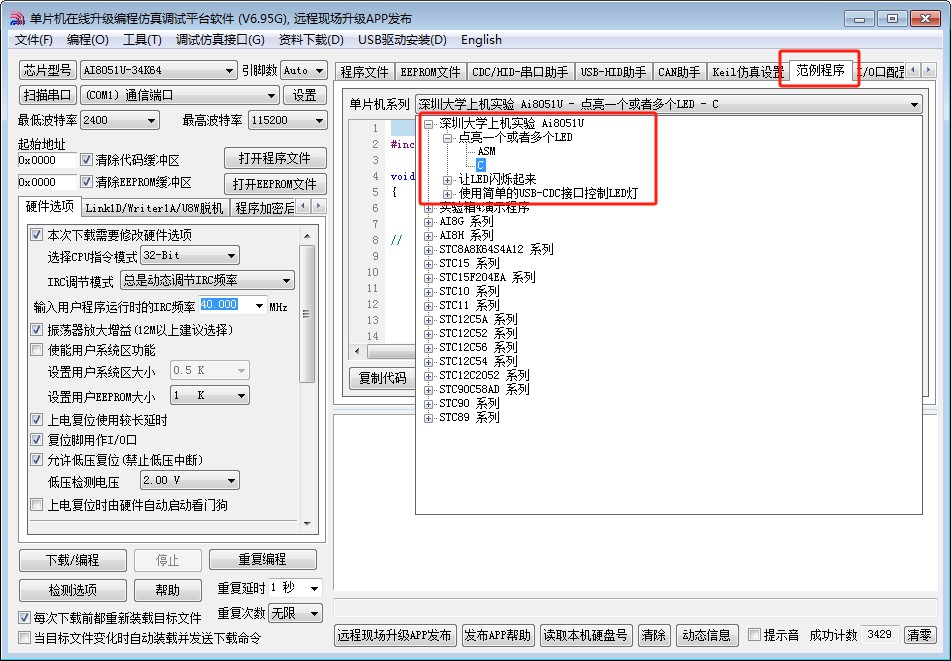951x661 pixels.
Task: Expand the STC15 系列 node
Action: click(428, 264)
